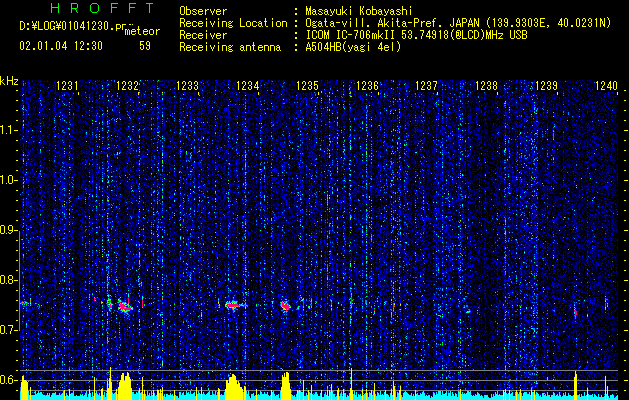
Task: Click the 0.8 kHz axis label
Action: (x=8, y=280)
